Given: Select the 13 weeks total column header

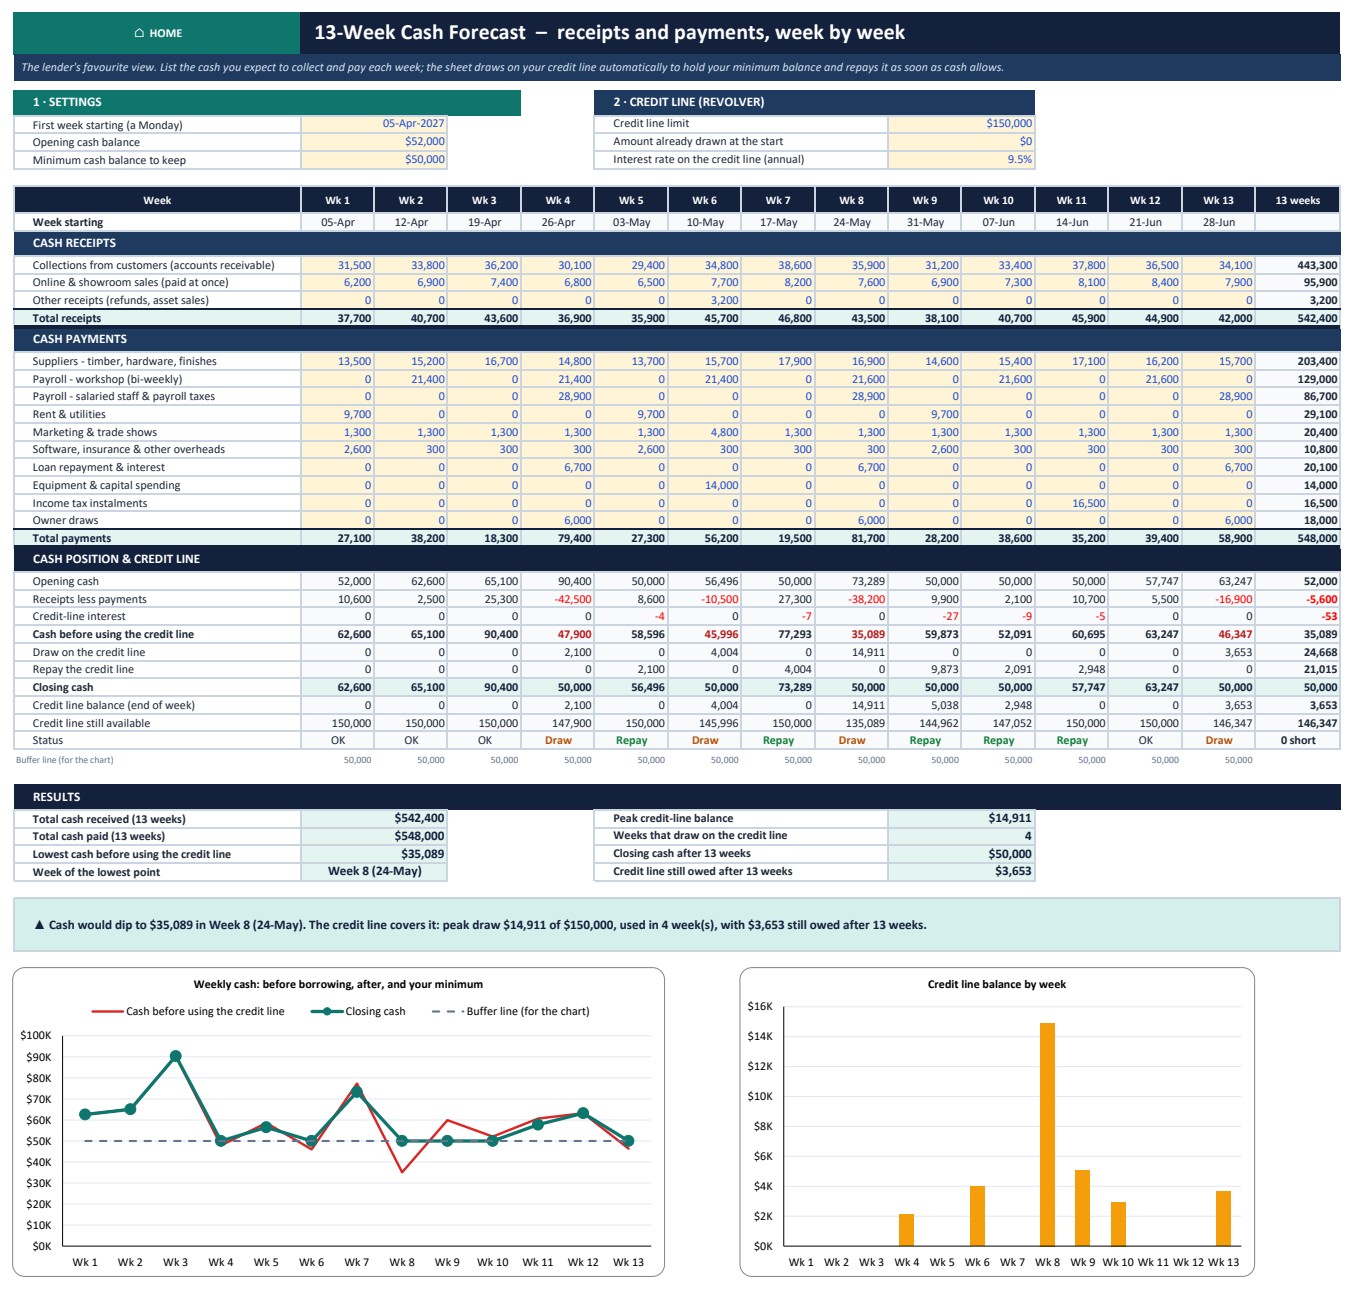Looking at the screenshot, I should click(x=1298, y=200).
